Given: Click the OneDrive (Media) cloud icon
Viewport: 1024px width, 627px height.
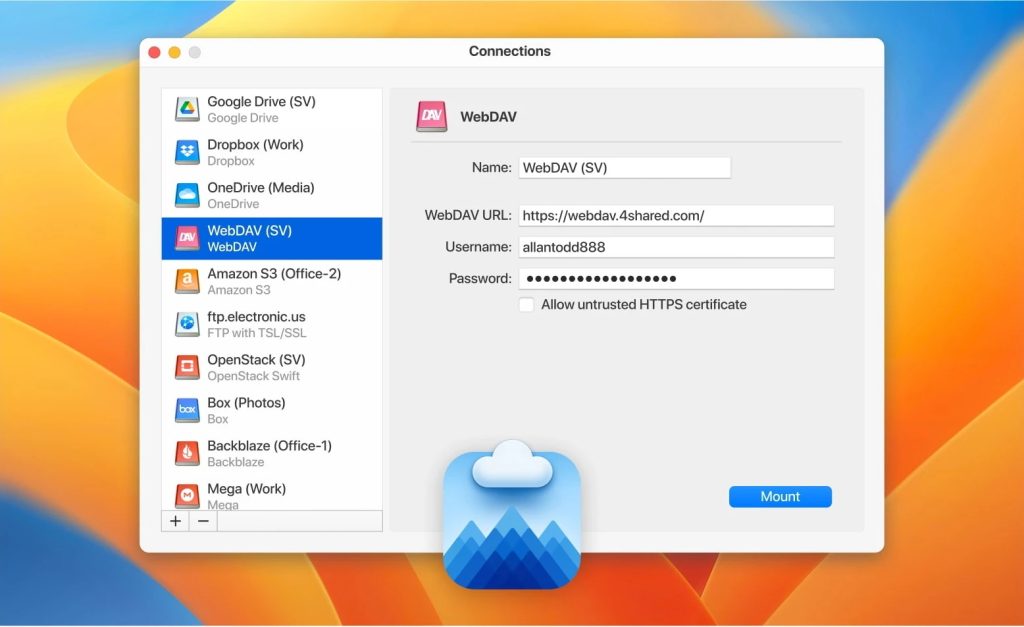Looking at the screenshot, I should click(x=187, y=195).
